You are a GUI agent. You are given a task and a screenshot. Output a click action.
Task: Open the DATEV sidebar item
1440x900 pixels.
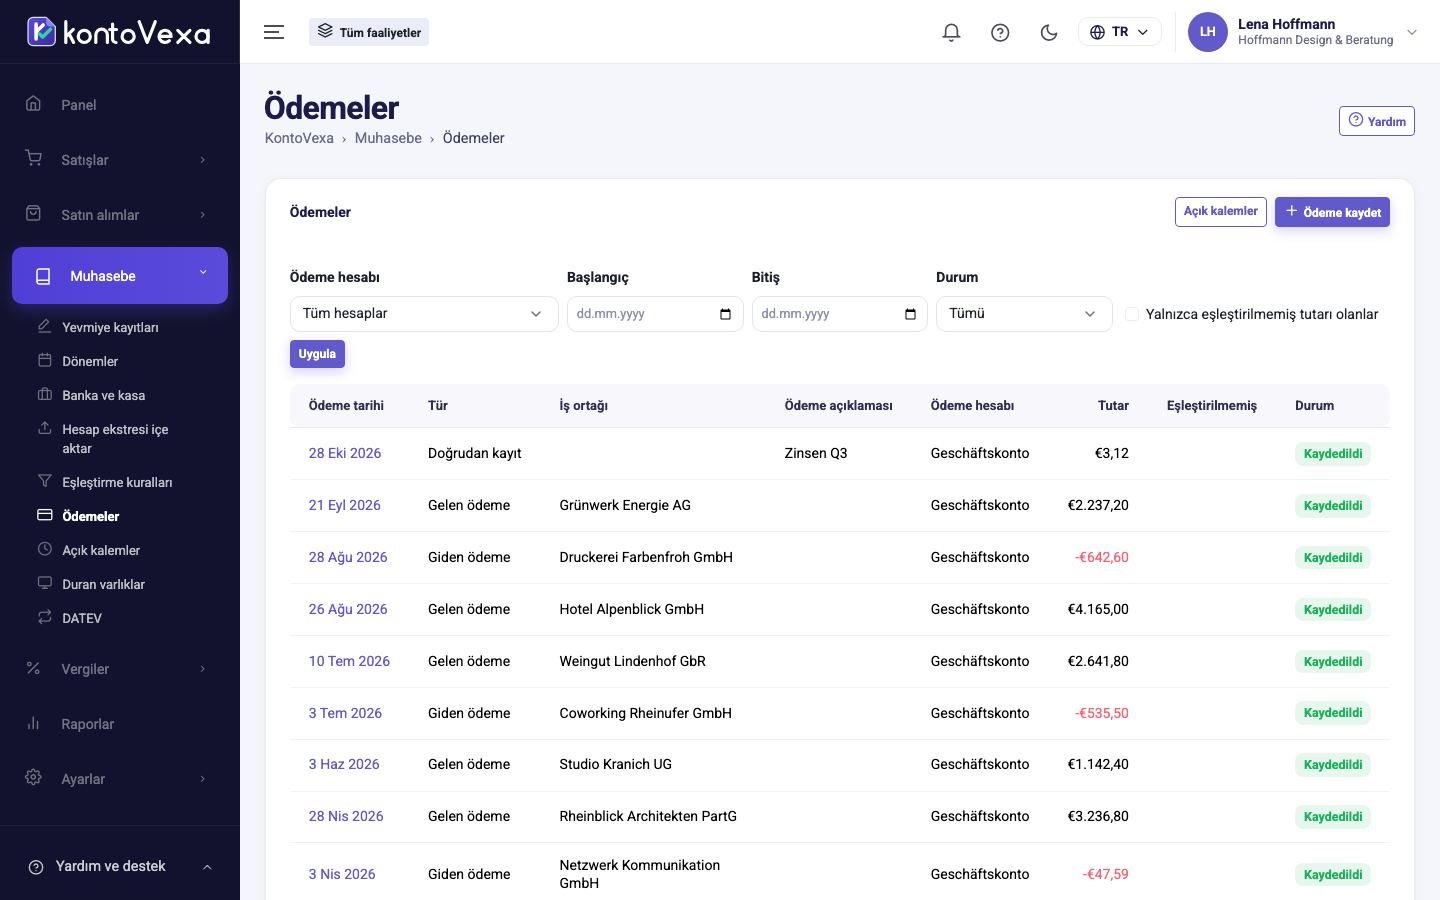(82, 618)
